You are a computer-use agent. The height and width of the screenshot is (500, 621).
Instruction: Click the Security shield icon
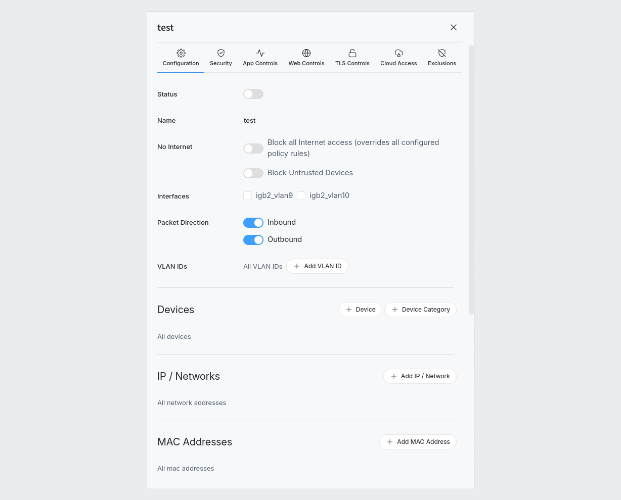click(x=221, y=52)
